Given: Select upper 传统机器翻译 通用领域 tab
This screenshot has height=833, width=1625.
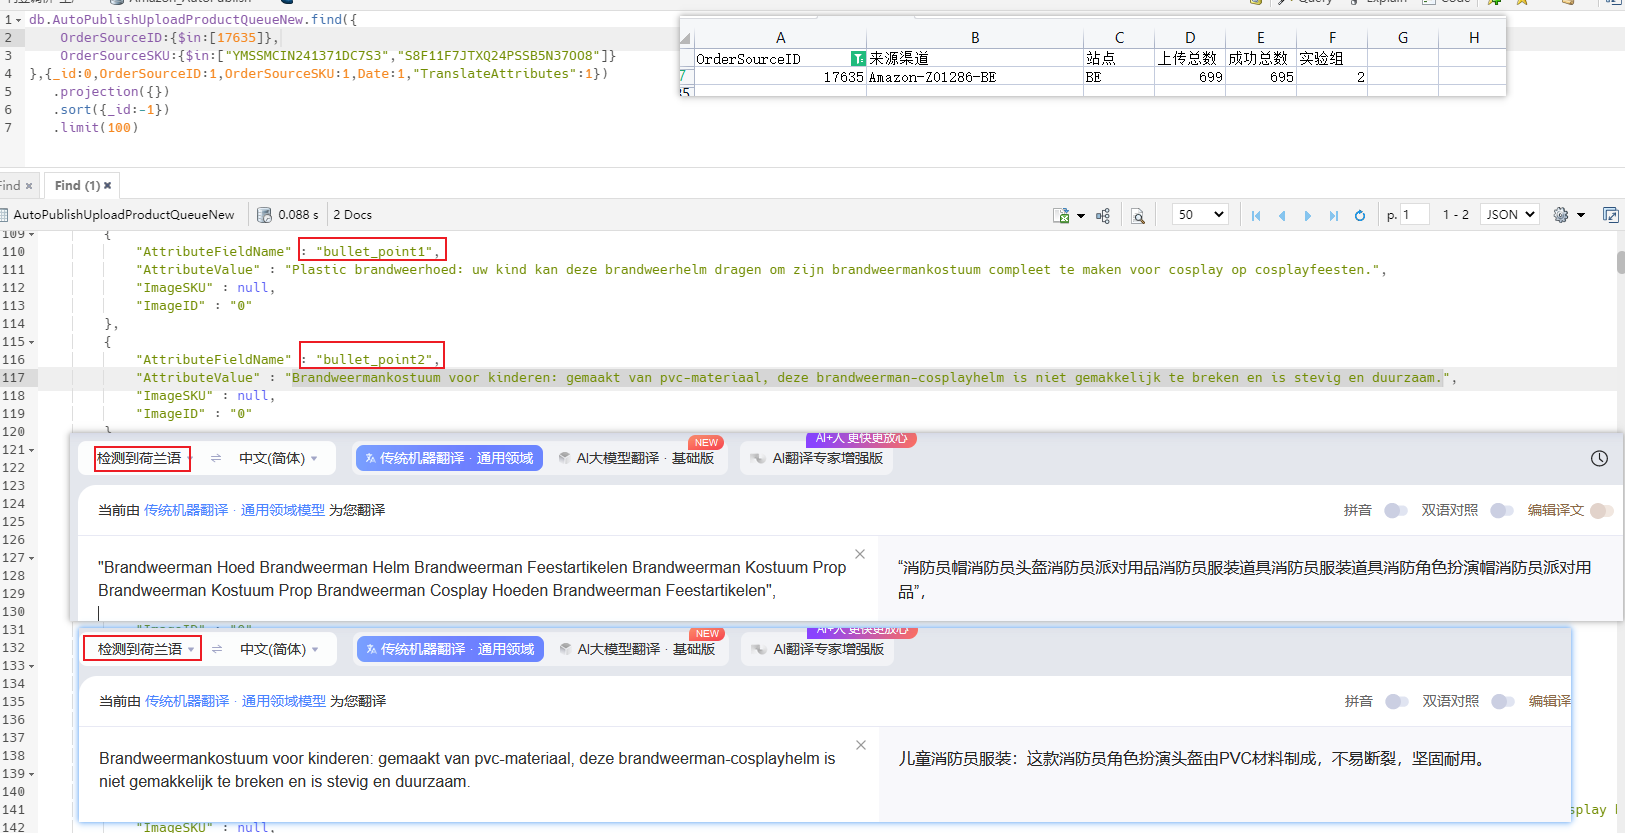Looking at the screenshot, I should click(x=449, y=458).
